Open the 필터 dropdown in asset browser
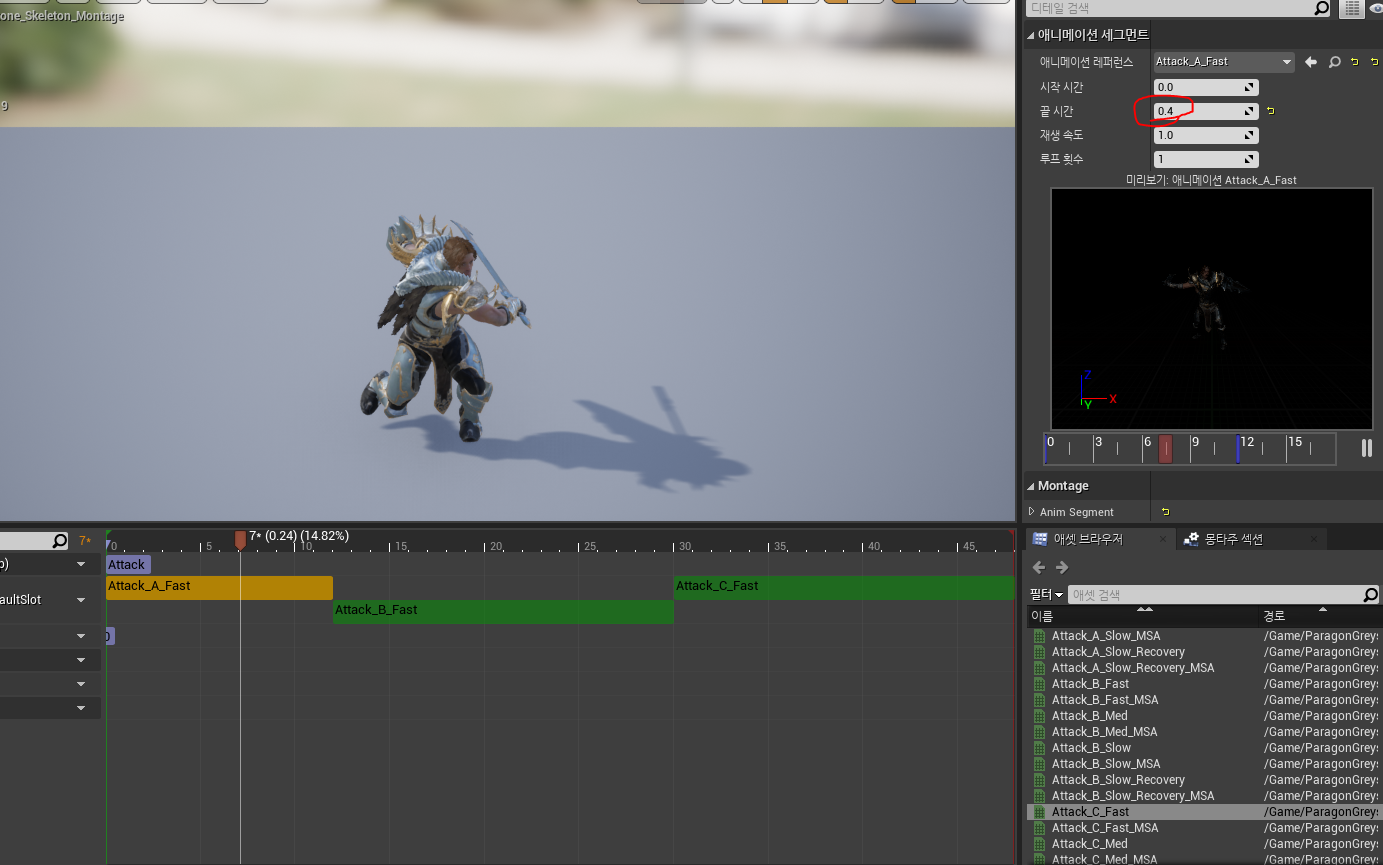The image size is (1383, 865). pyautogui.click(x=1046, y=595)
